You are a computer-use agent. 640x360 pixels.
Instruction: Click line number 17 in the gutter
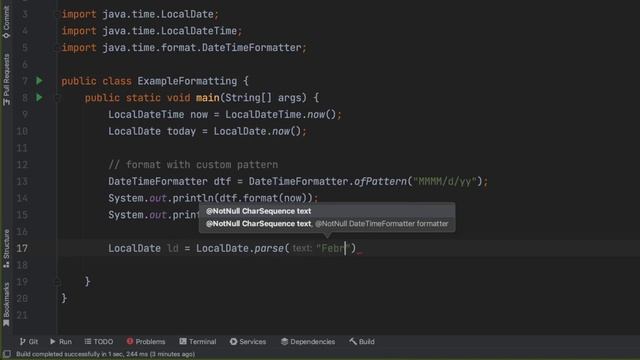coord(22,248)
